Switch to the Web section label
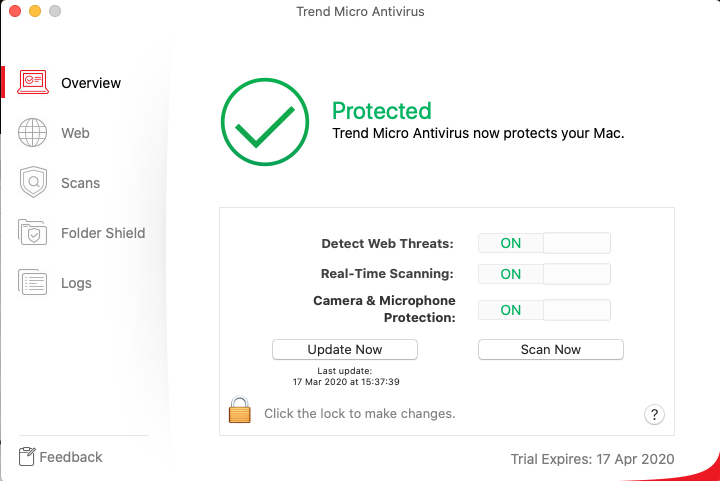This screenshot has width=720, height=481. pos(75,133)
